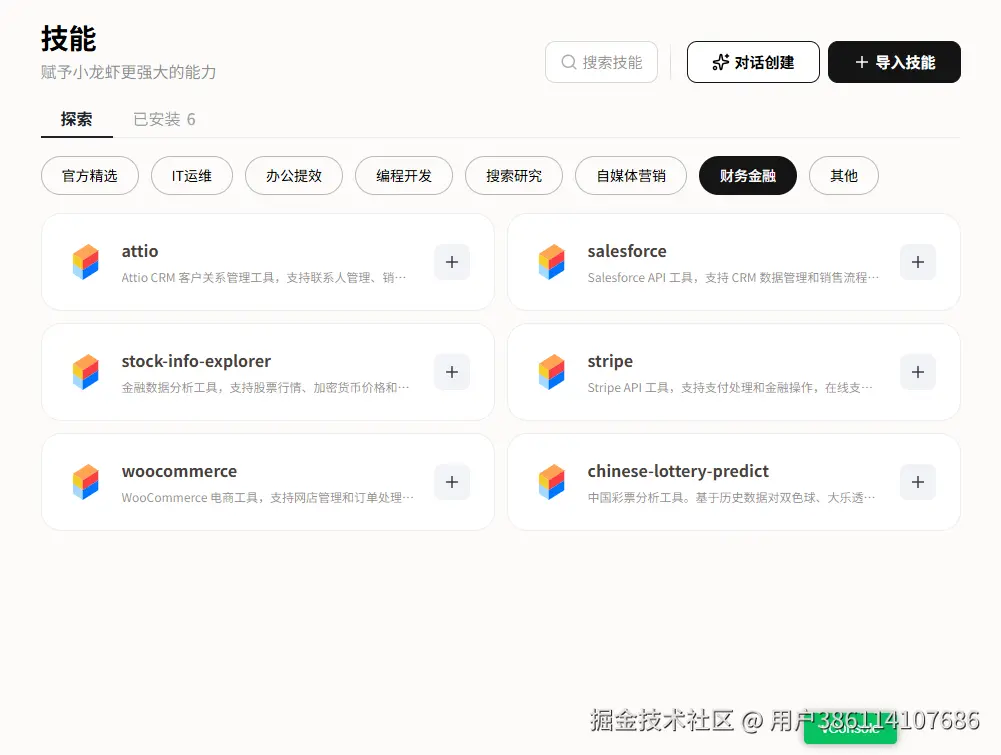The height and width of the screenshot is (755, 1001).
Task: Click the chinese-lottery-predict cube icon
Action: (x=552, y=482)
